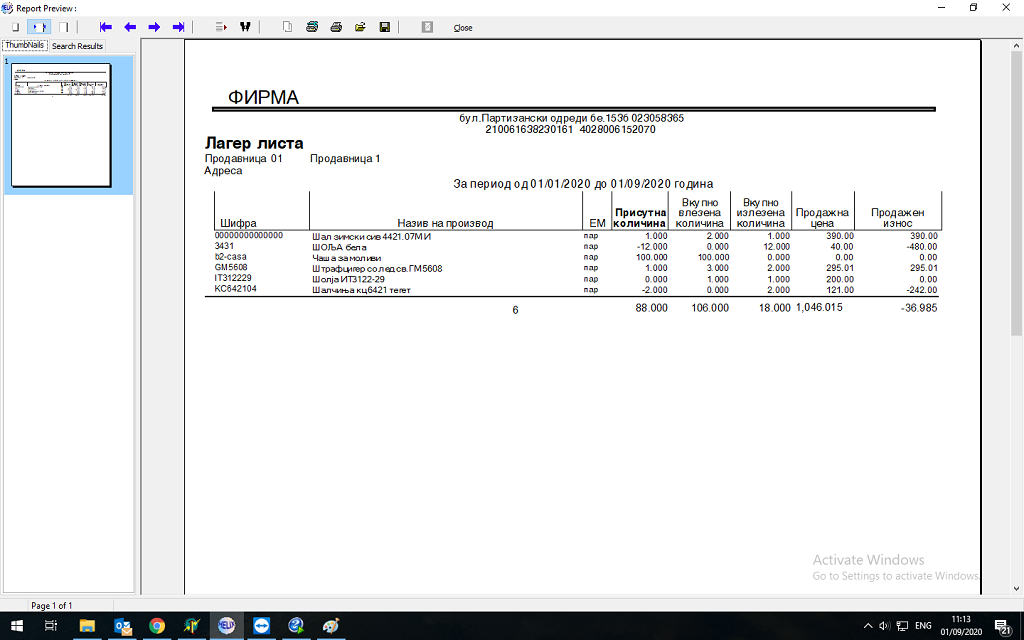This screenshot has width=1024, height=640.
Task: Click the column header "Назив на производ"
Action: pyautogui.click(x=445, y=223)
